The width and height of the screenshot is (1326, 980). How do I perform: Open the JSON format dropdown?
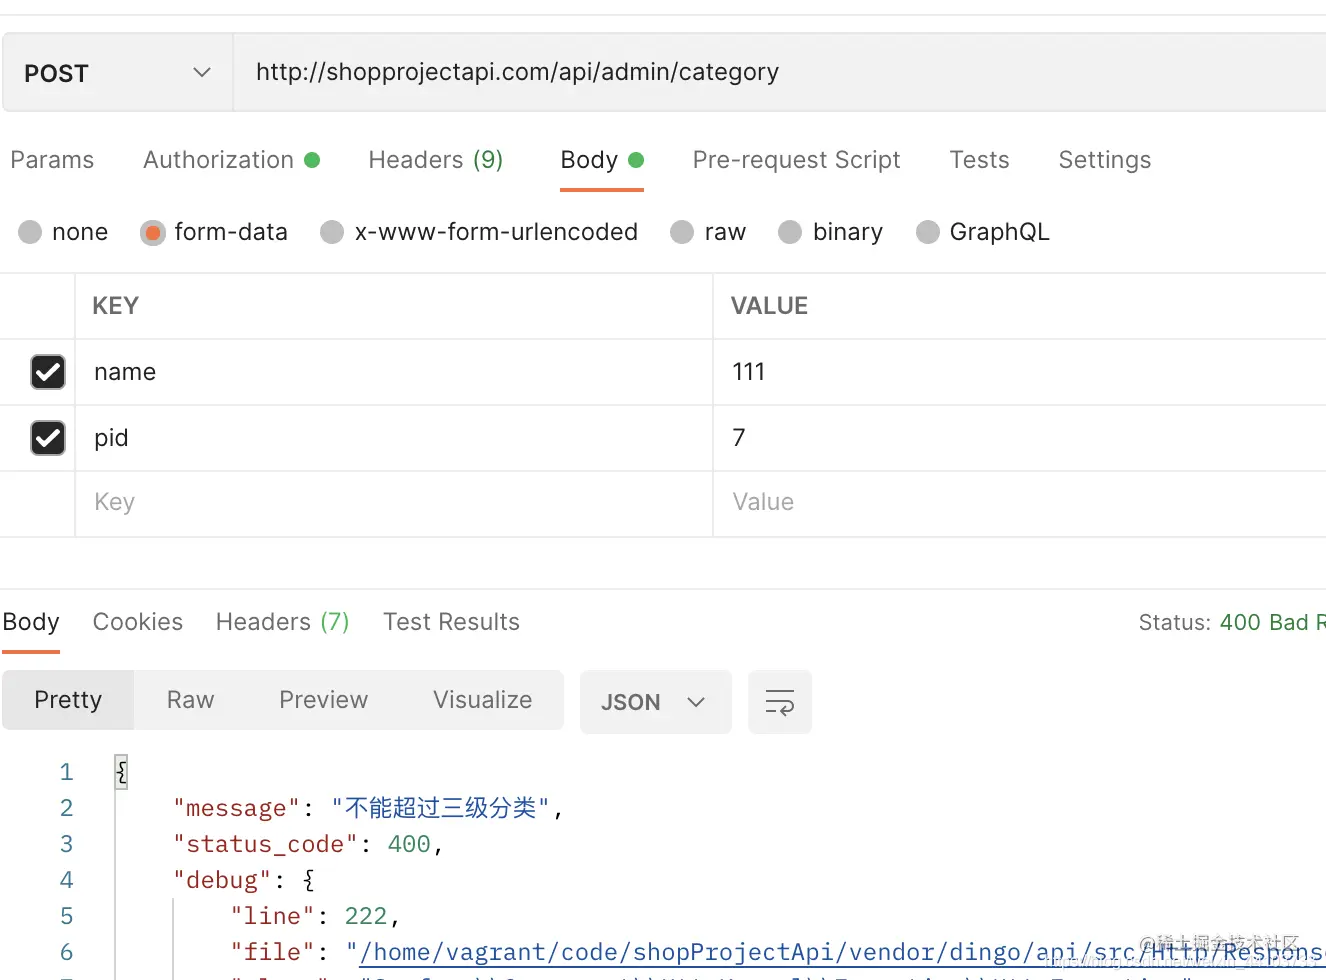click(655, 702)
